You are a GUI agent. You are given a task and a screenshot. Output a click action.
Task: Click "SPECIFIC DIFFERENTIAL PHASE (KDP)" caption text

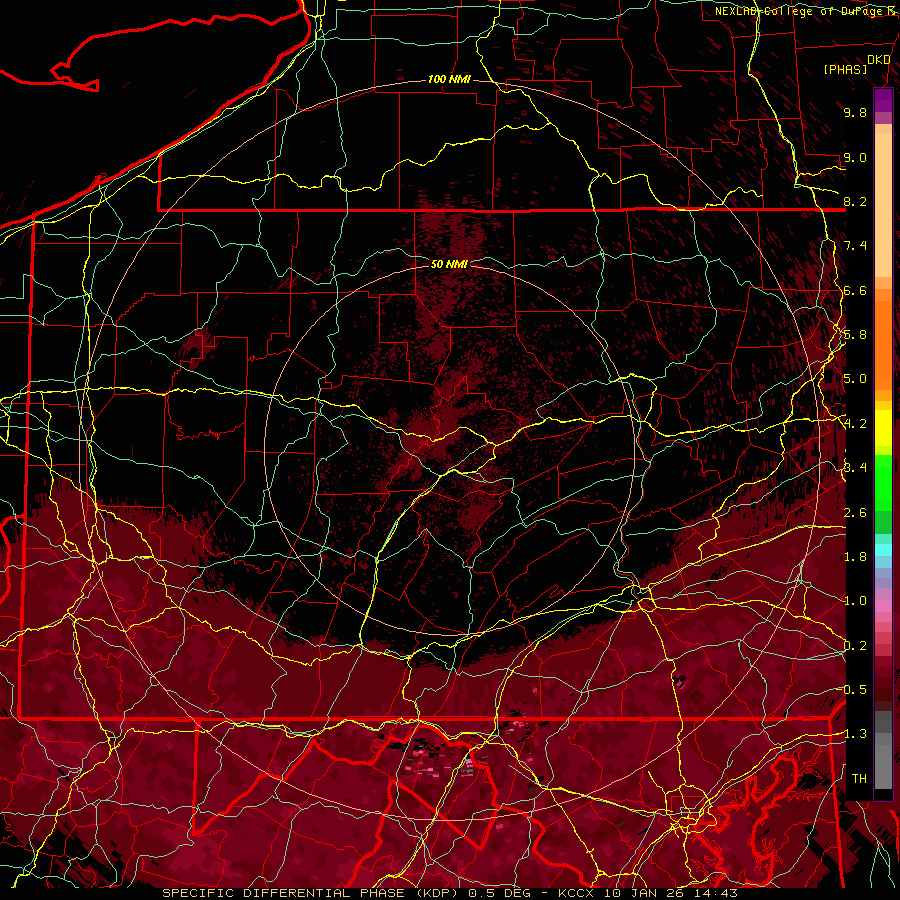[312, 893]
